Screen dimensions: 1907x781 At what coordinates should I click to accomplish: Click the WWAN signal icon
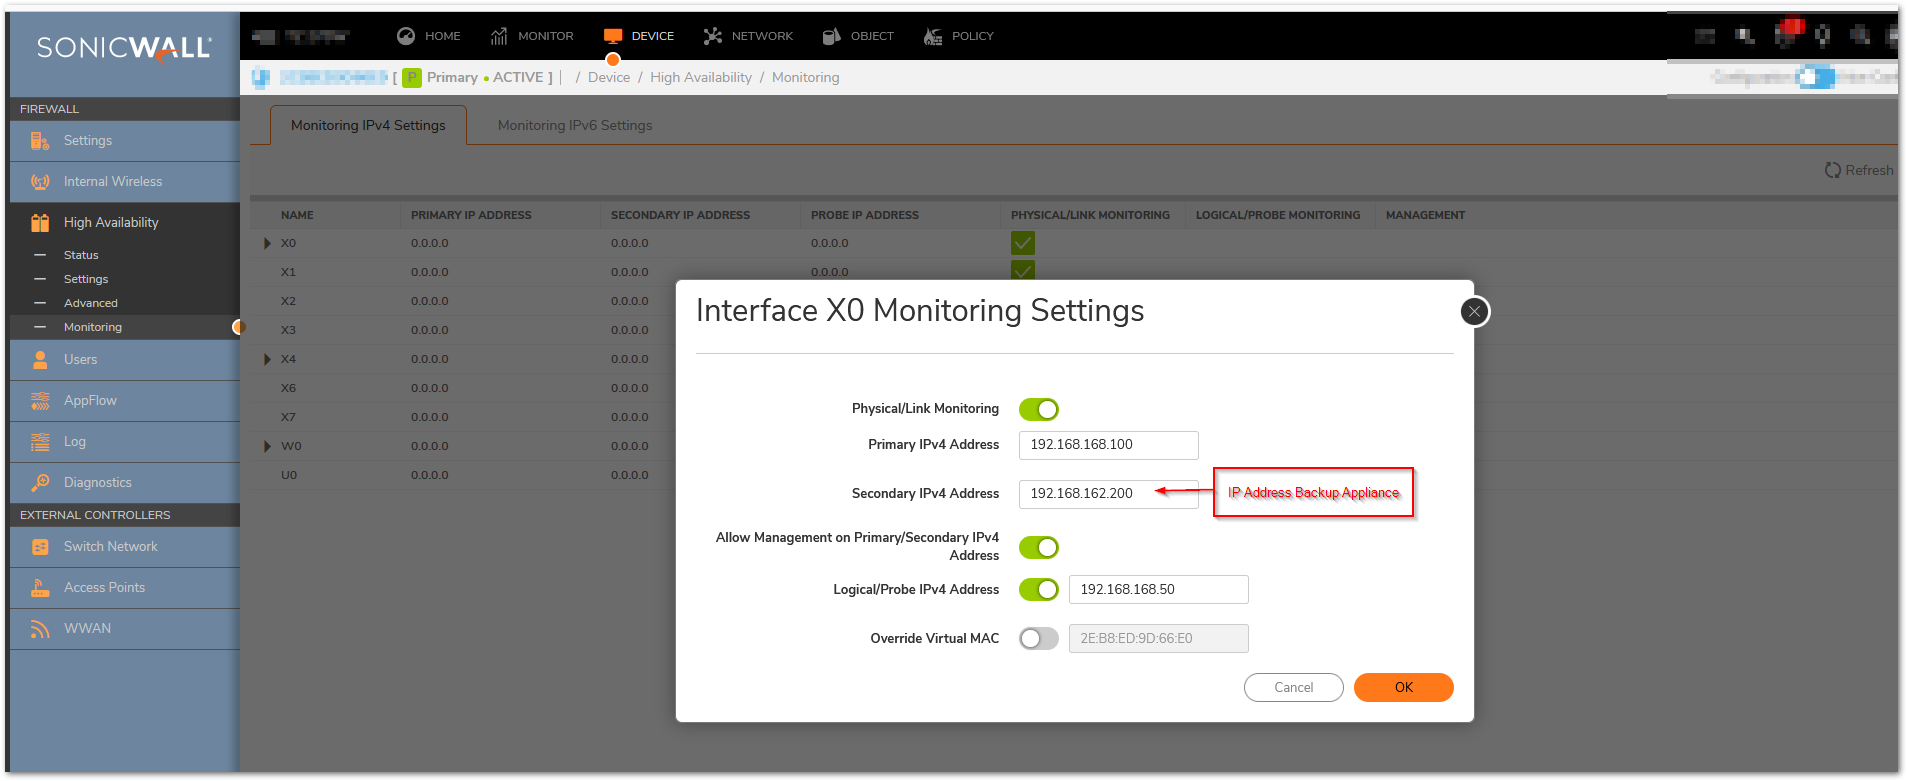coord(40,629)
